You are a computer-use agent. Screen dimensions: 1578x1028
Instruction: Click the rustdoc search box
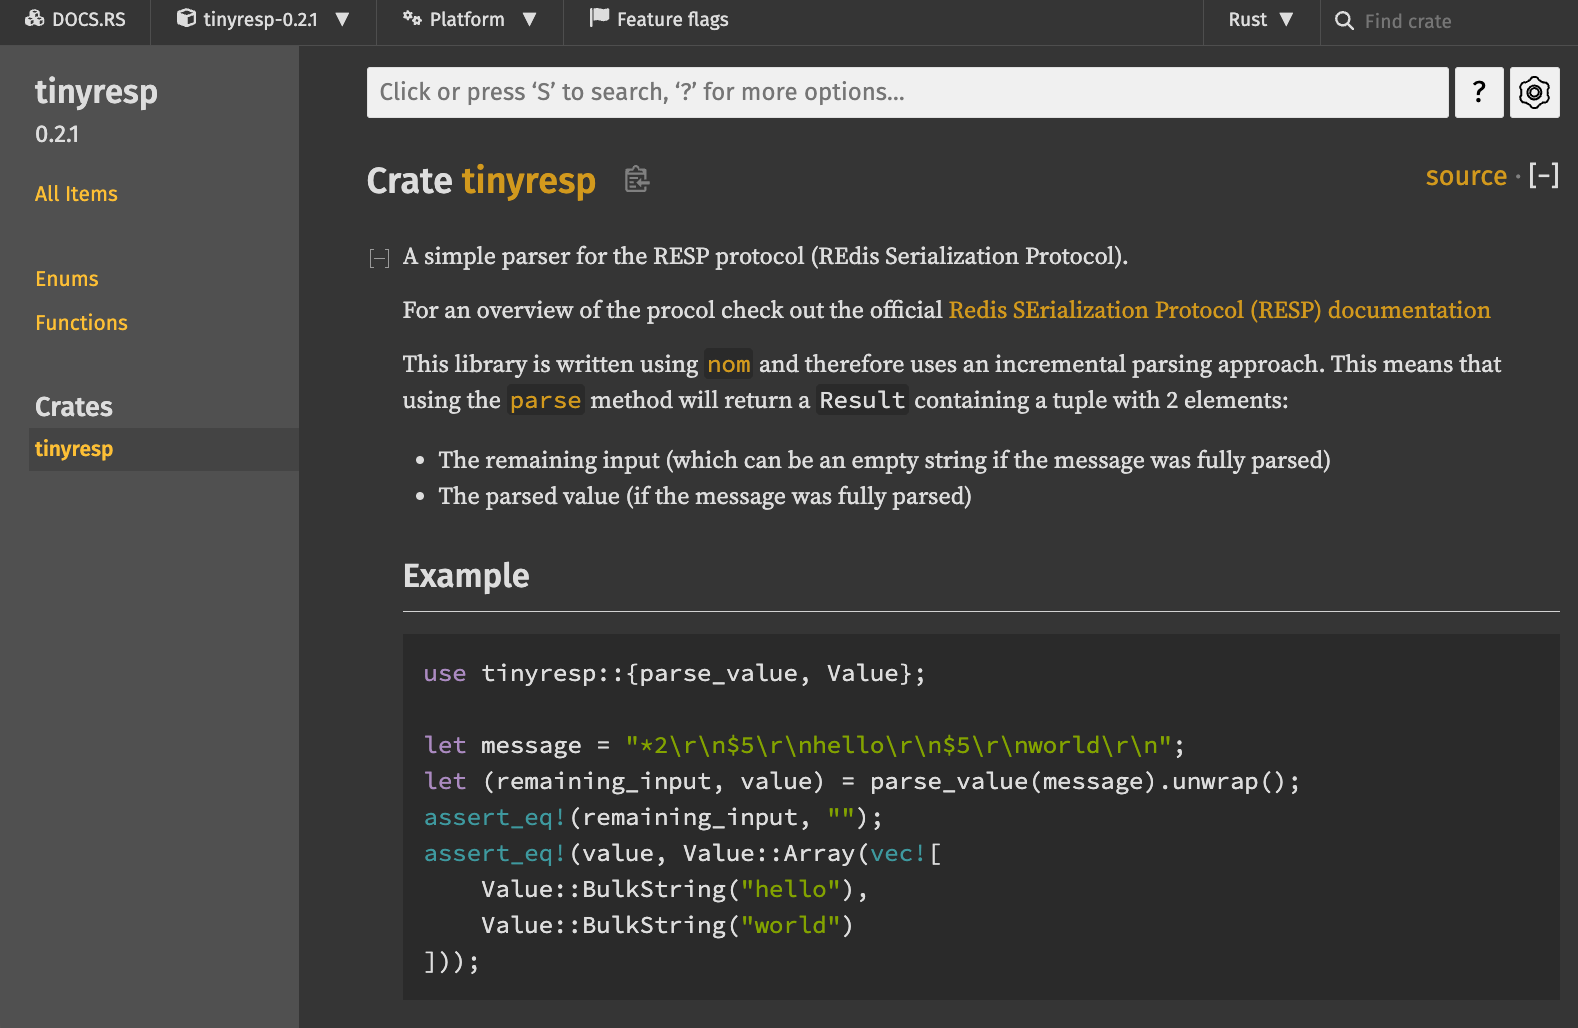[907, 92]
